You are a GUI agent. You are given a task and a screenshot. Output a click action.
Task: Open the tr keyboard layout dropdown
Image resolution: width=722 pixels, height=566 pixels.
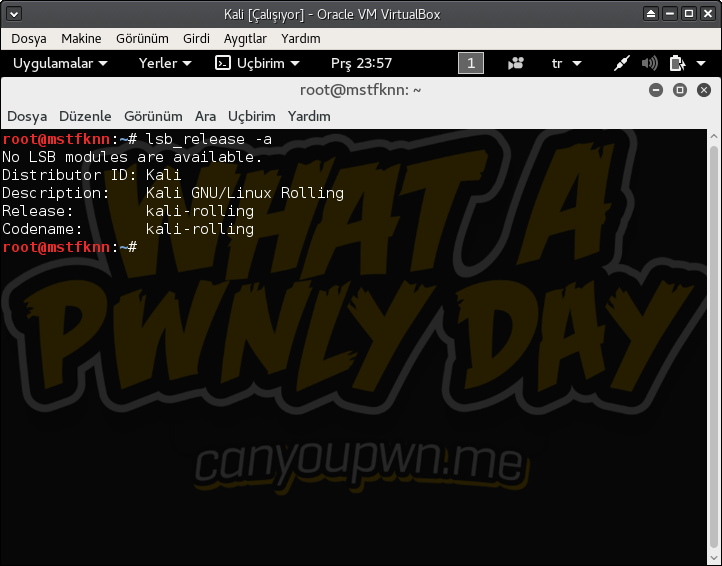point(564,63)
